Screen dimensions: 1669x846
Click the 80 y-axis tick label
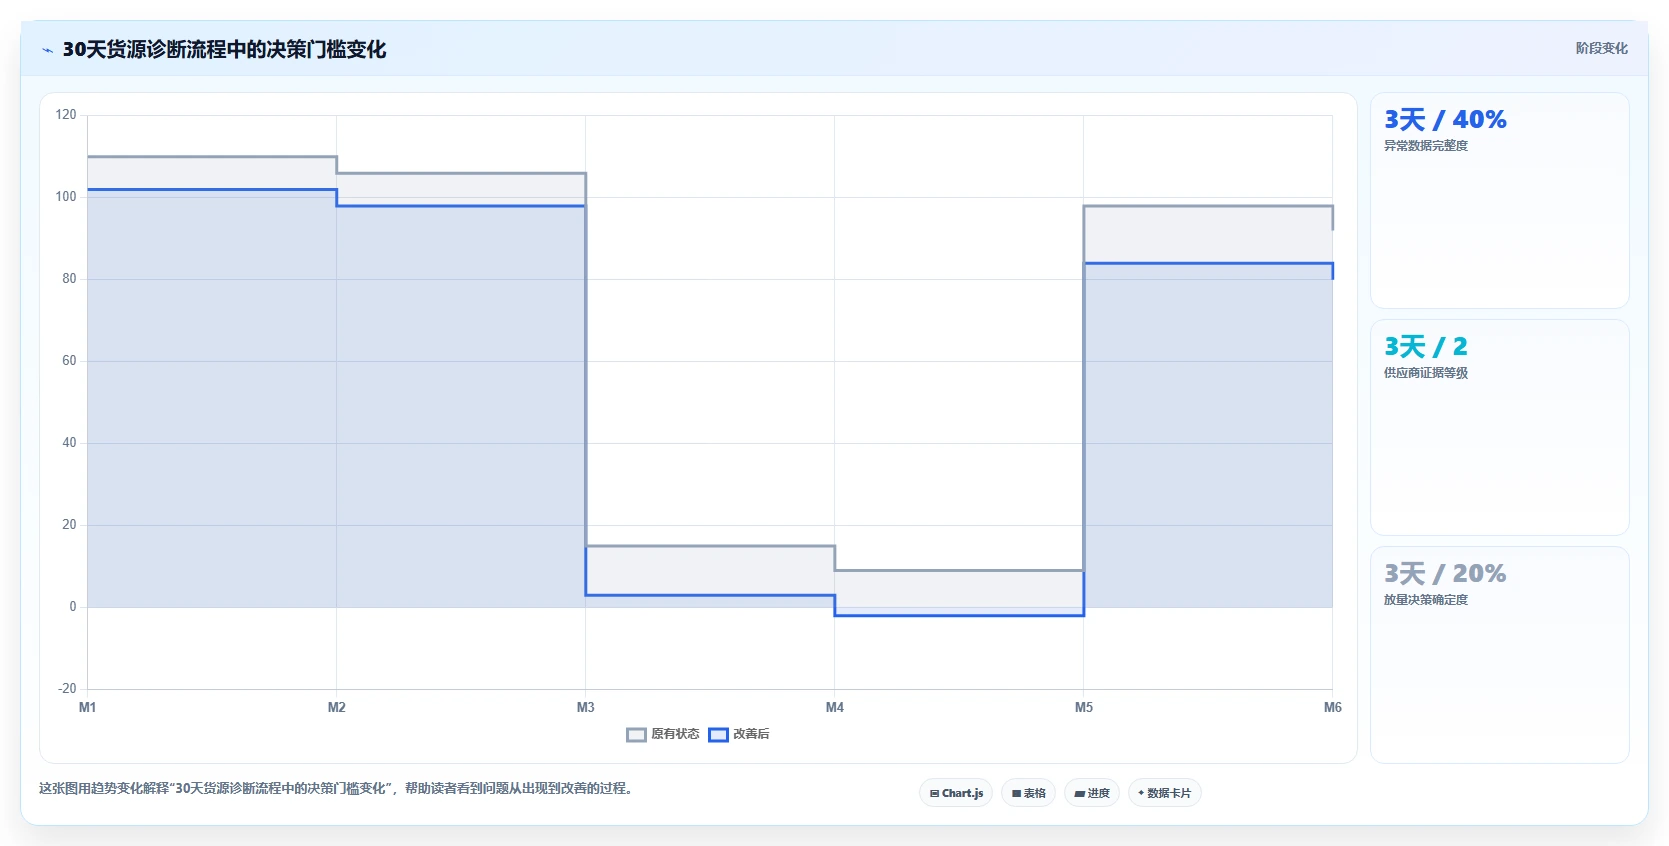click(69, 279)
